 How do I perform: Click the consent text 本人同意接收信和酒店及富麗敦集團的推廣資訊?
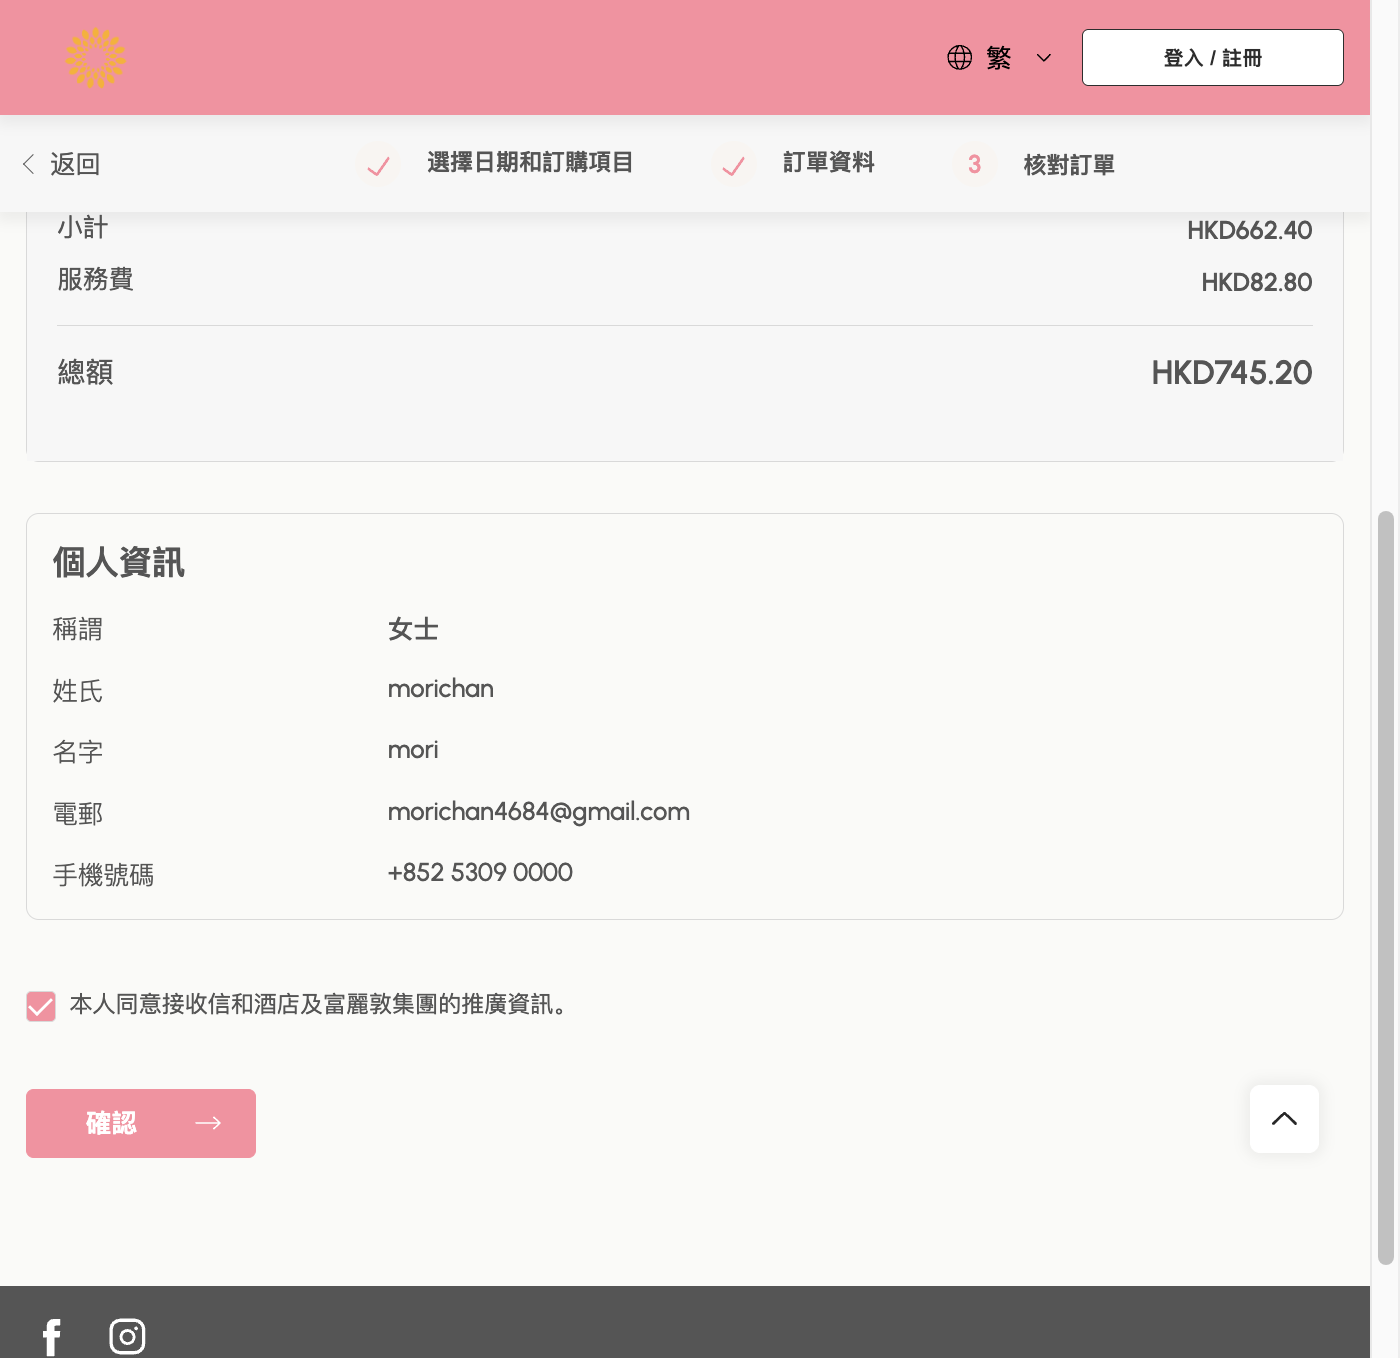[316, 1004]
